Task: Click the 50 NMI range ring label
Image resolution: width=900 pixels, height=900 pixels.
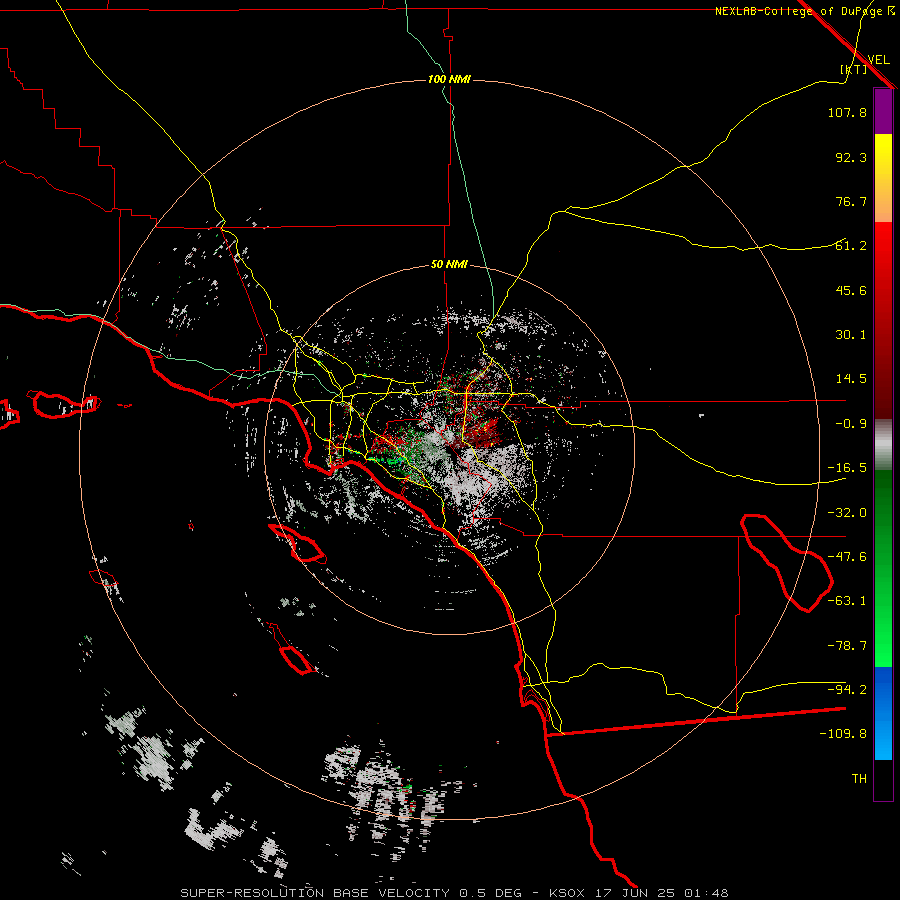Action: tap(449, 265)
